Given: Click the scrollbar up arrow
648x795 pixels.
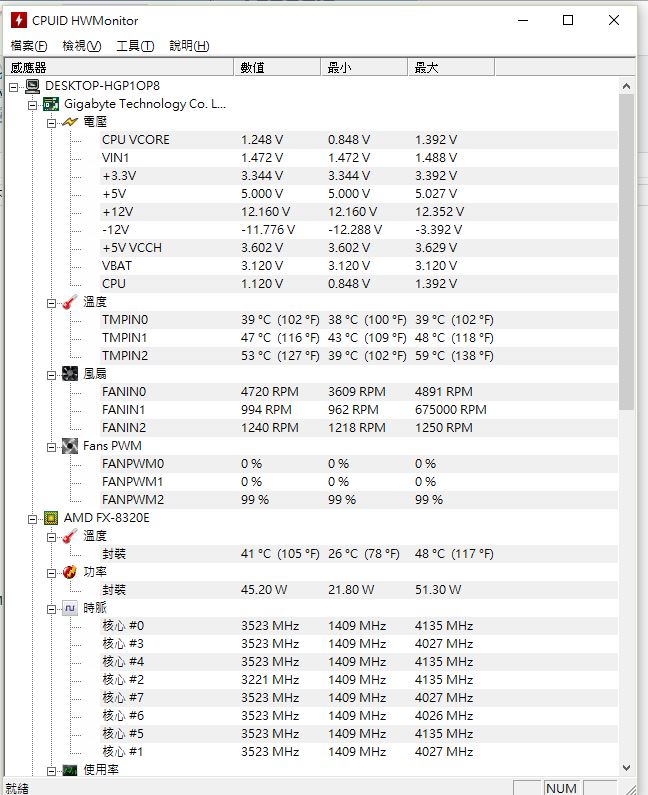Looking at the screenshot, I should click(627, 86).
